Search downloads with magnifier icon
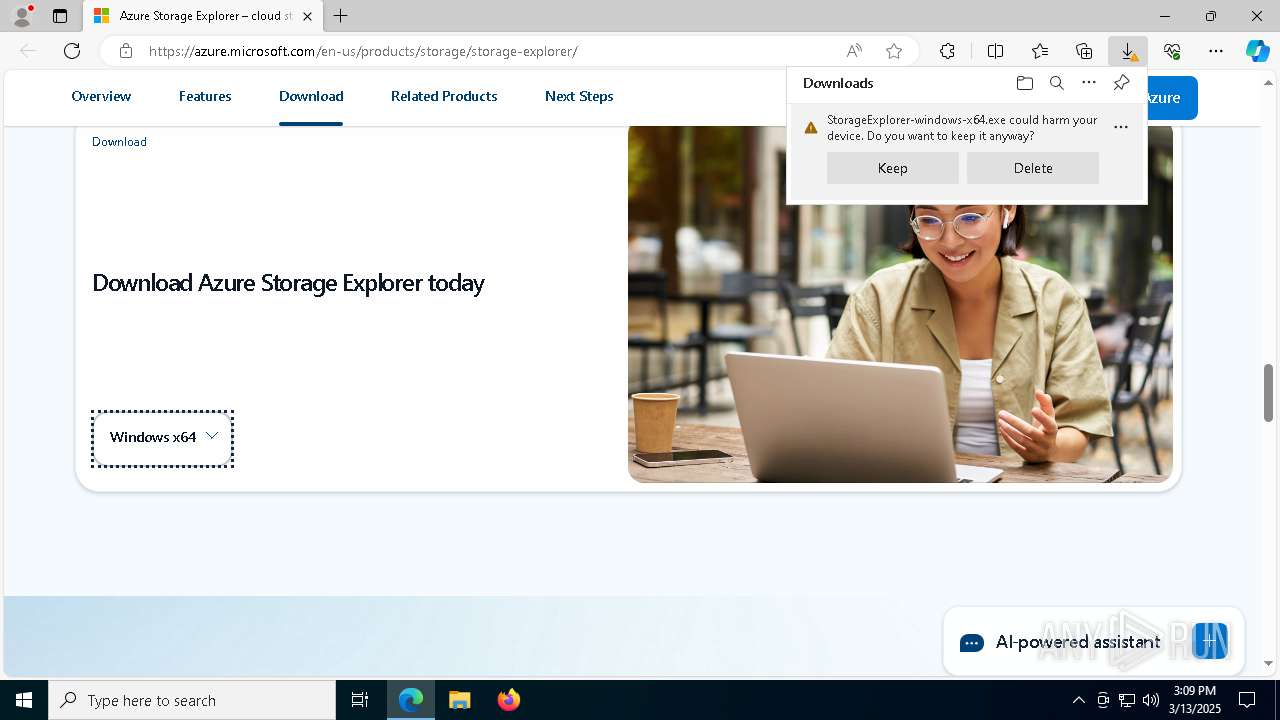 pyautogui.click(x=1056, y=83)
